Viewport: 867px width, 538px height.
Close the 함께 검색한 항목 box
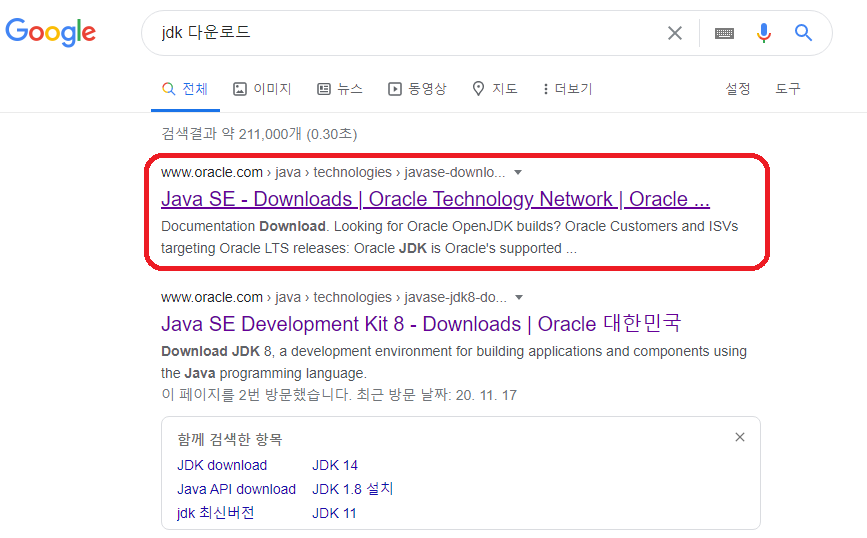pyautogui.click(x=740, y=437)
